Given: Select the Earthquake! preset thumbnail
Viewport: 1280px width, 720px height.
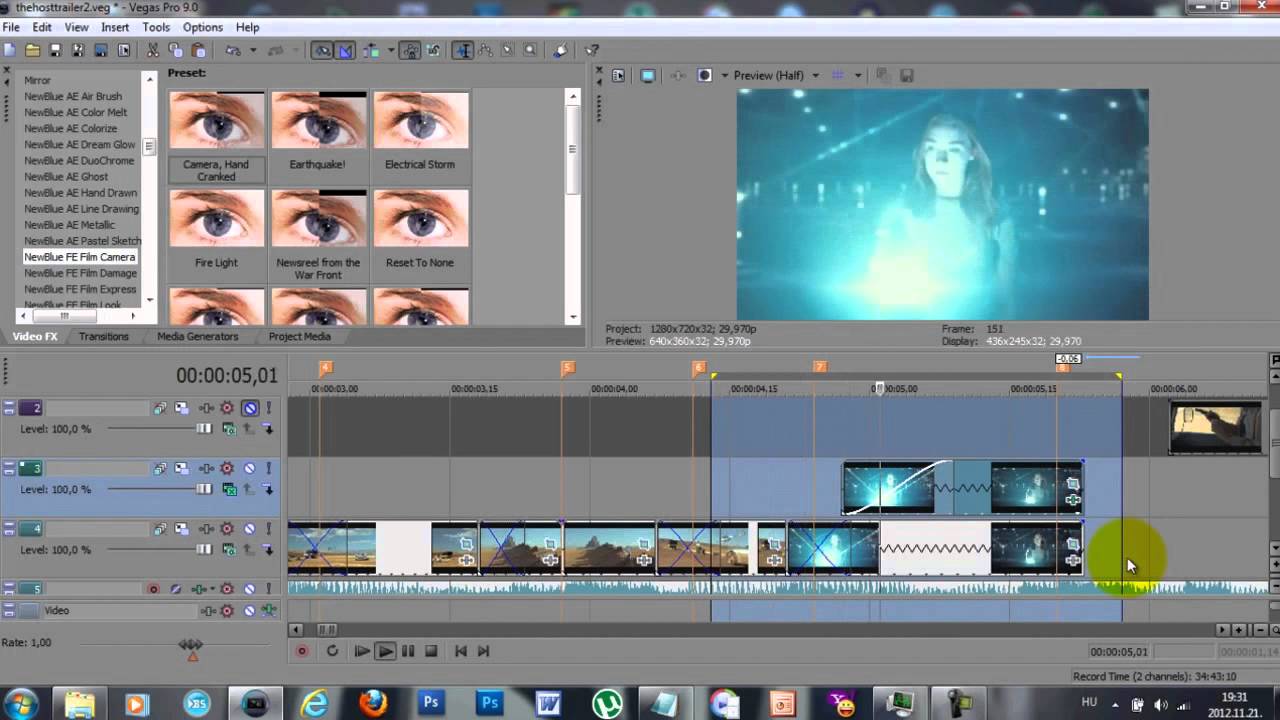Looking at the screenshot, I should [319, 121].
